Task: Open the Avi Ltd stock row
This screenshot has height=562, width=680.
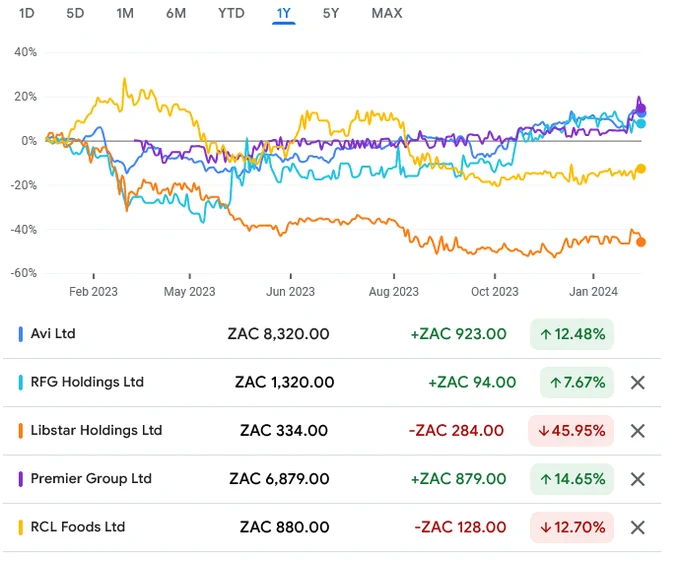Action: click(332, 334)
